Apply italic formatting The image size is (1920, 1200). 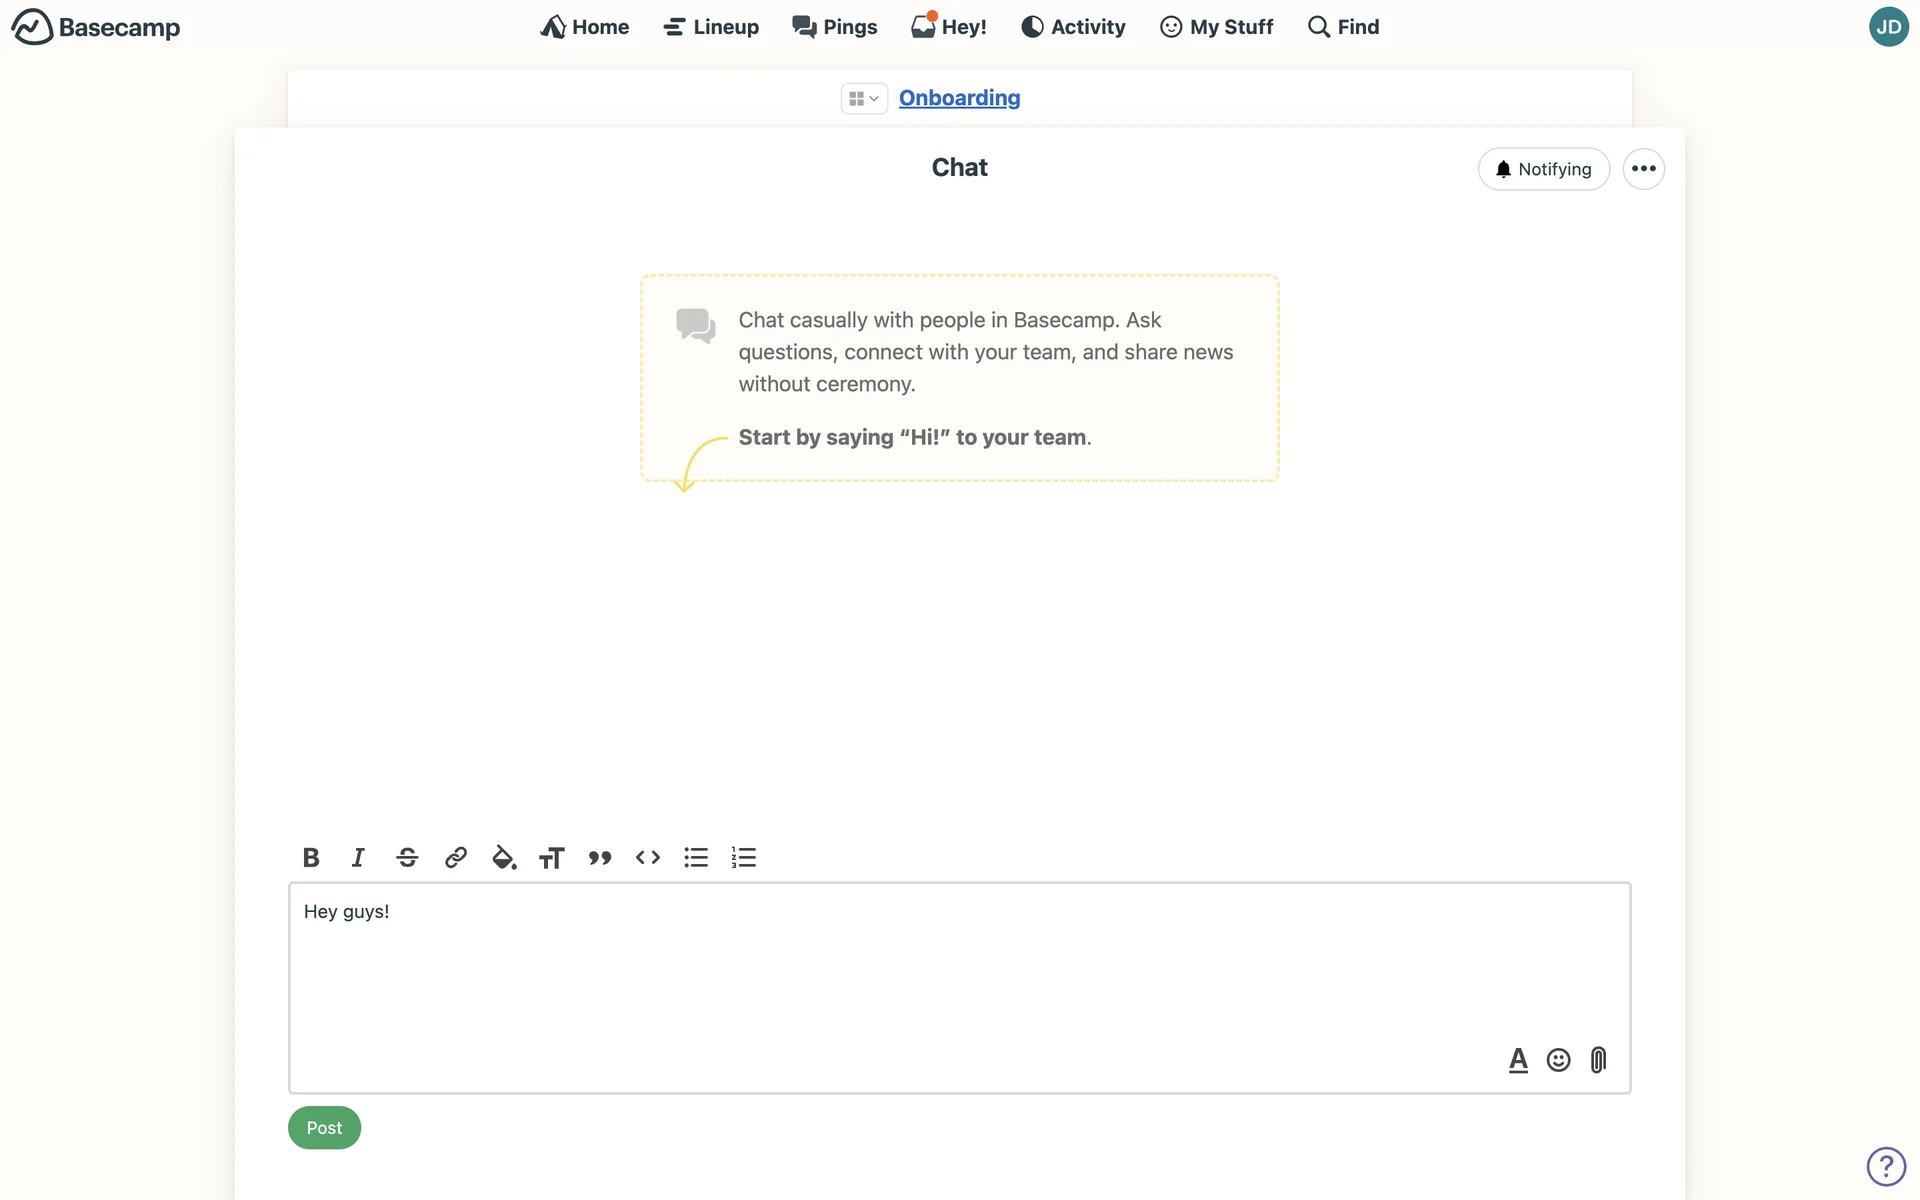pos(358,857)
